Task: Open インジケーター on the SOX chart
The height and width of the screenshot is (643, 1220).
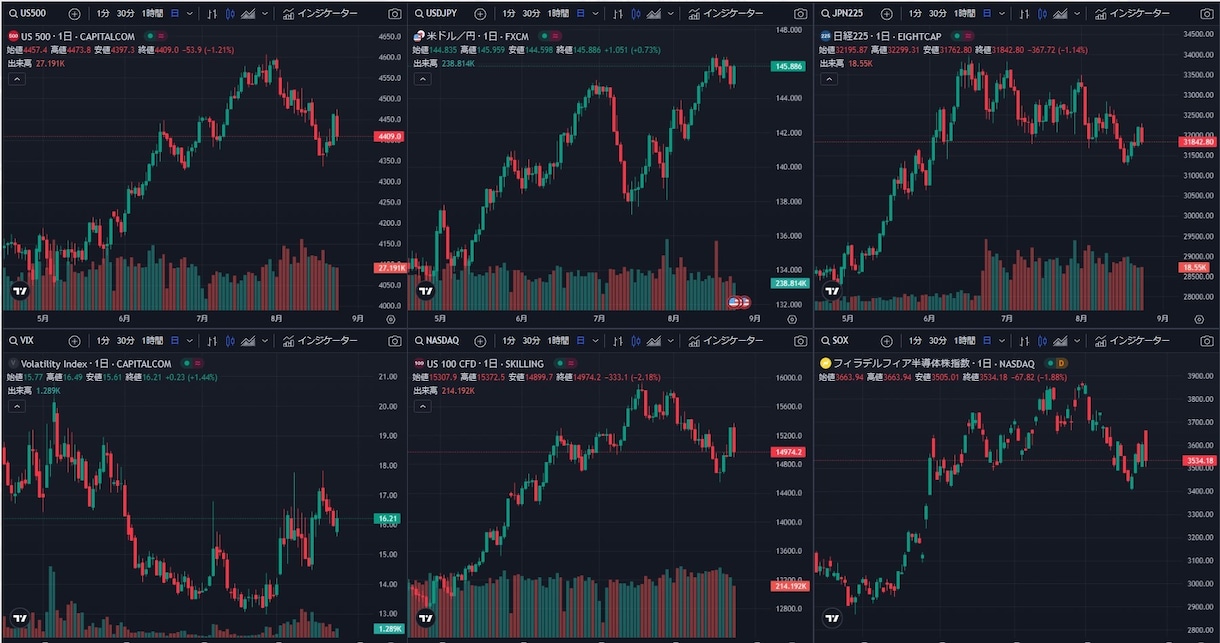Action: coord(1132,341)
